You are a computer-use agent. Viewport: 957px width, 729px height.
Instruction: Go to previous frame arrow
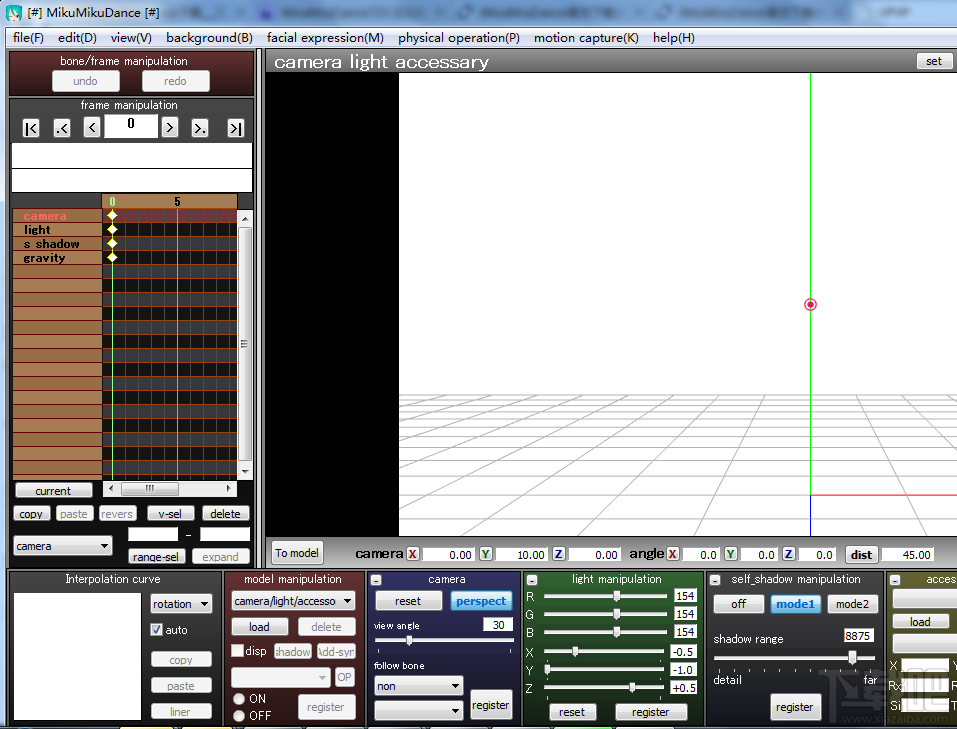[92, 128]
